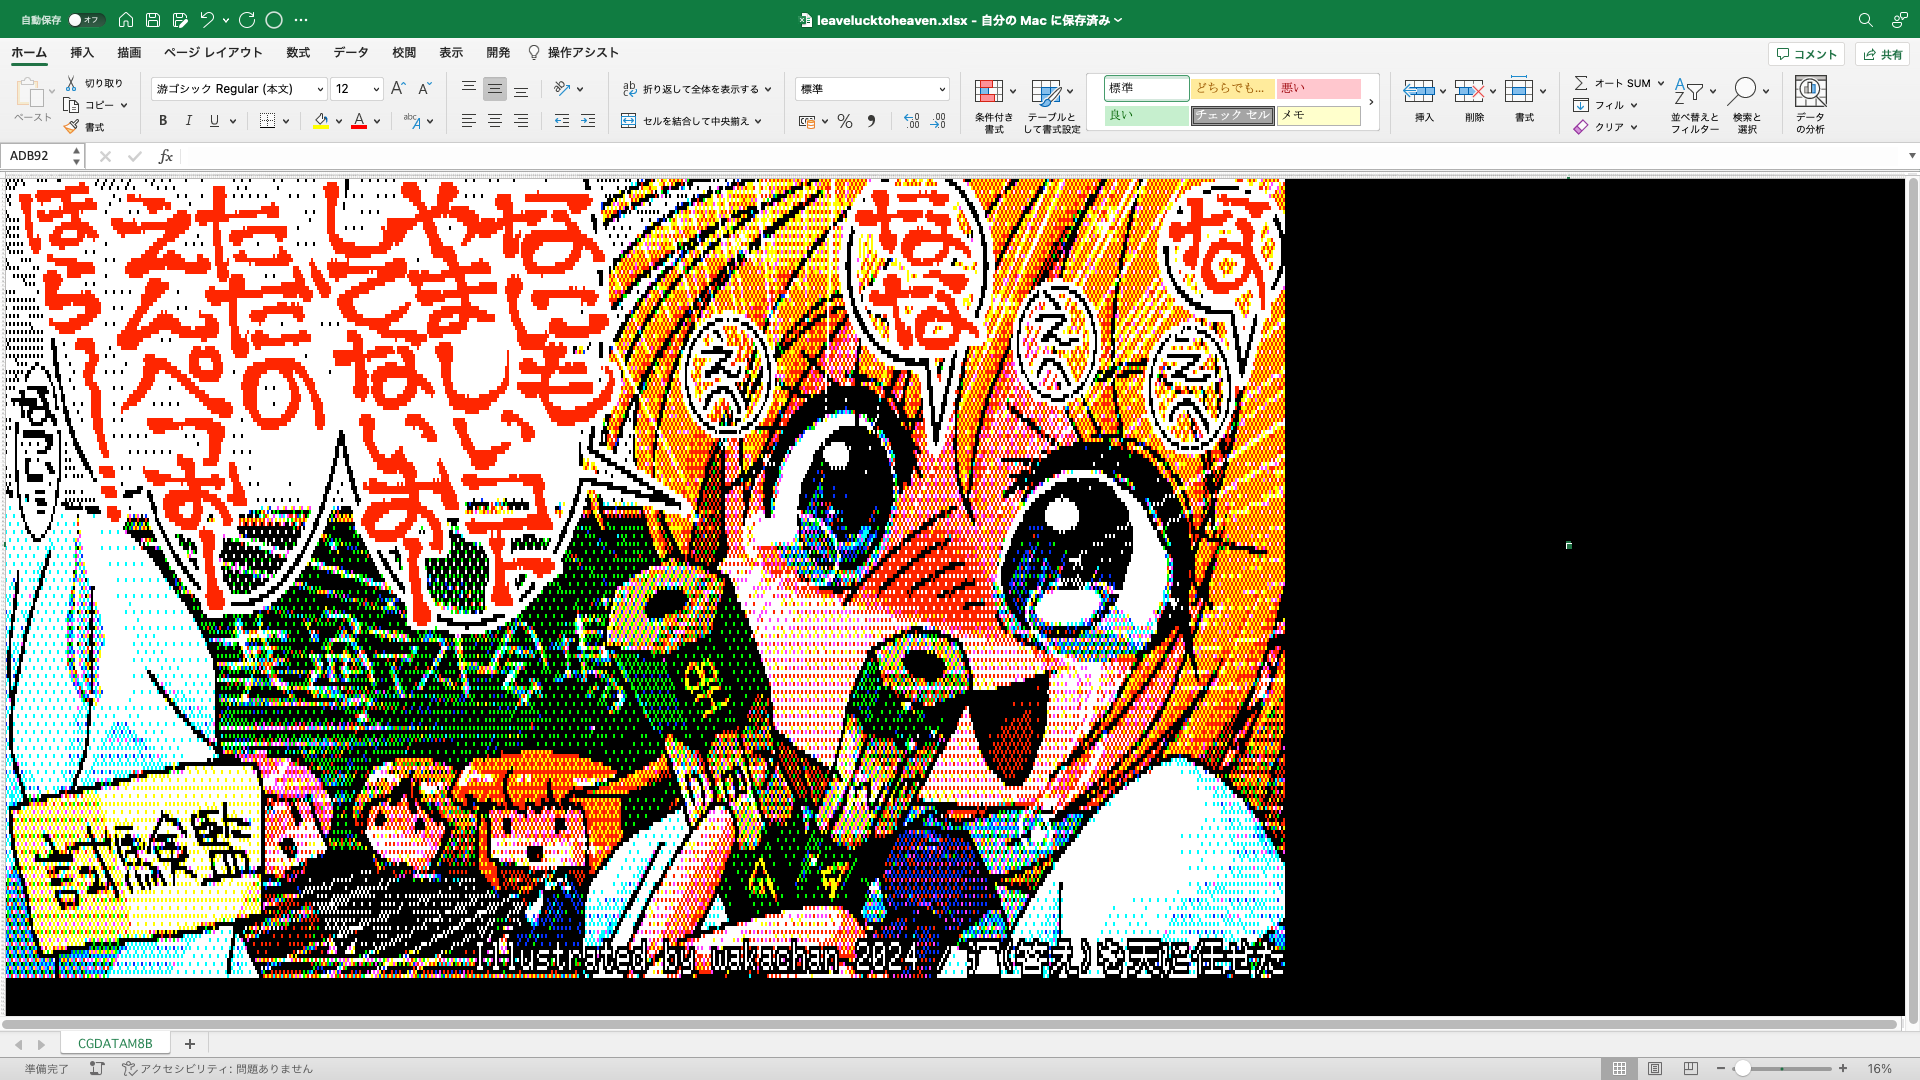1920x1080 pixels.
Task: Apply percent style icon
Action: [x=845, y=121]
